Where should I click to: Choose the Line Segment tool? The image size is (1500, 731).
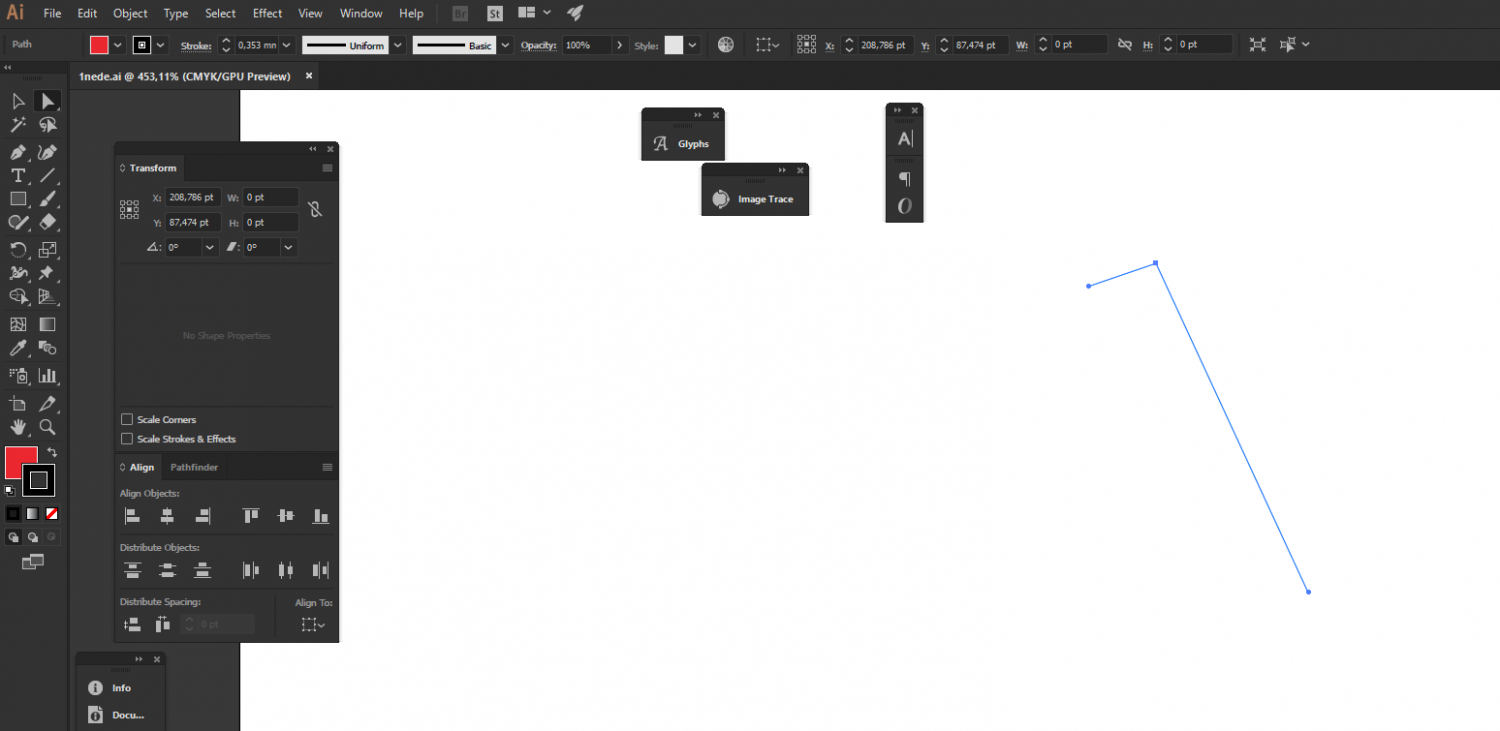(x=47, y=176)
